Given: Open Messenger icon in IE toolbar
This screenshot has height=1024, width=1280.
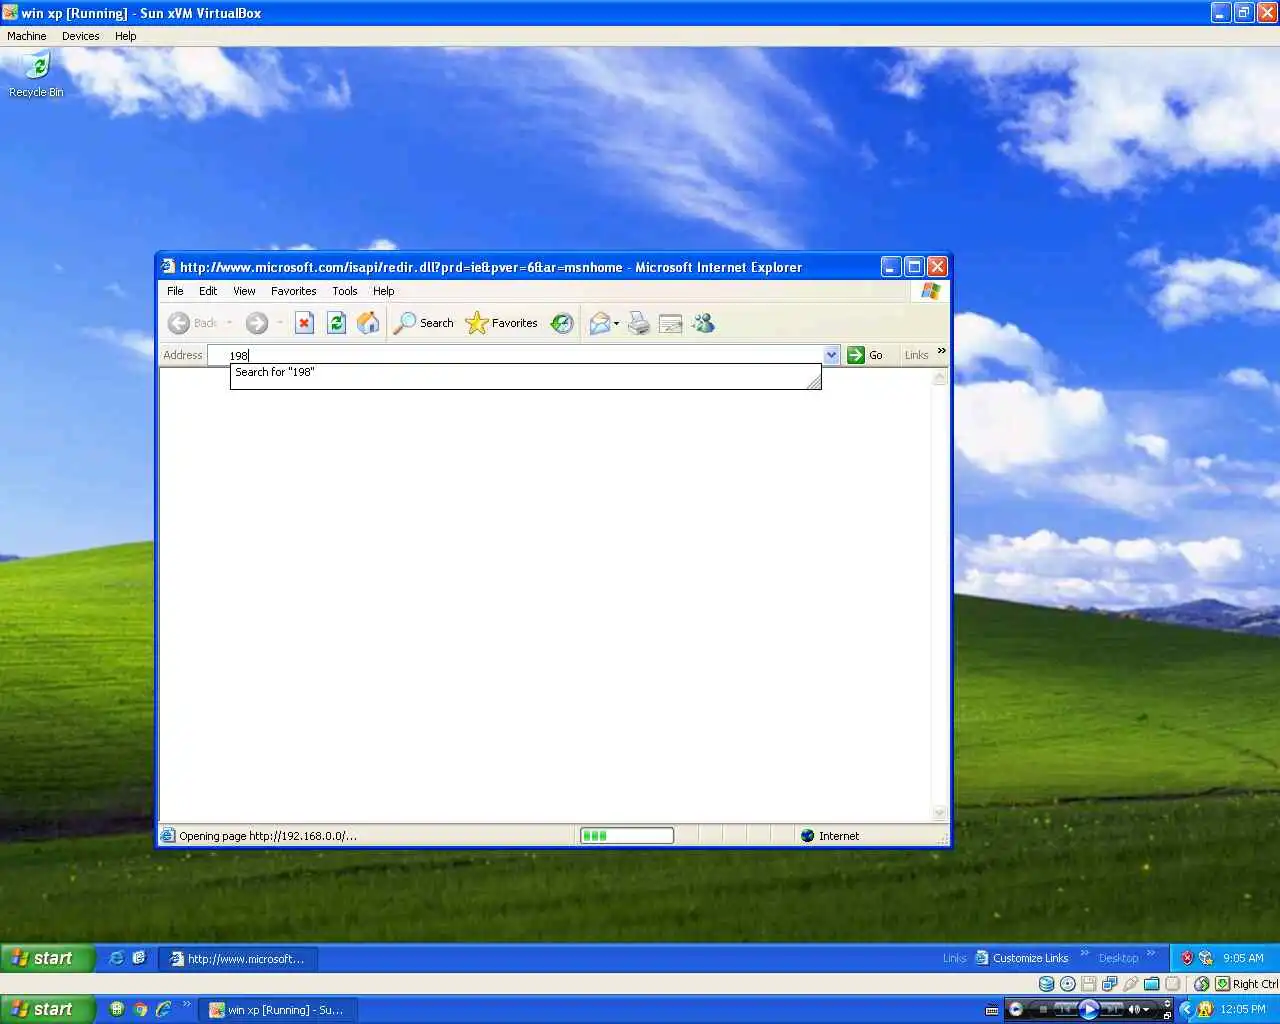Looking at the screenshot, I should point(703,323).
